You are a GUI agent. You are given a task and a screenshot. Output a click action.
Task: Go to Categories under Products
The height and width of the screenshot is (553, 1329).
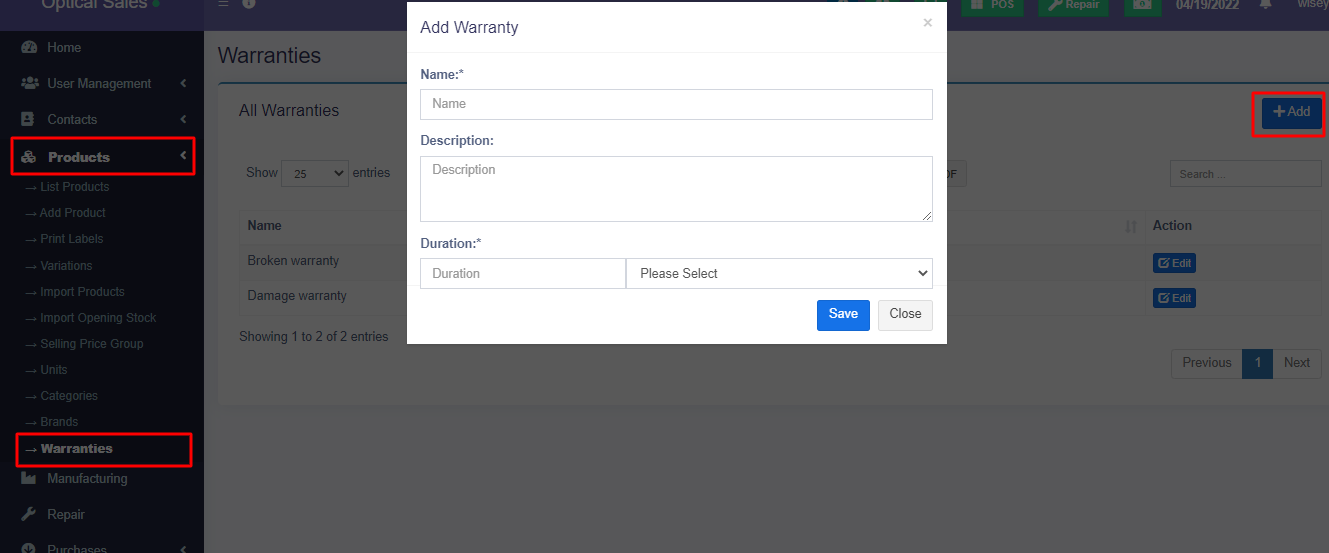coord(69,396)
